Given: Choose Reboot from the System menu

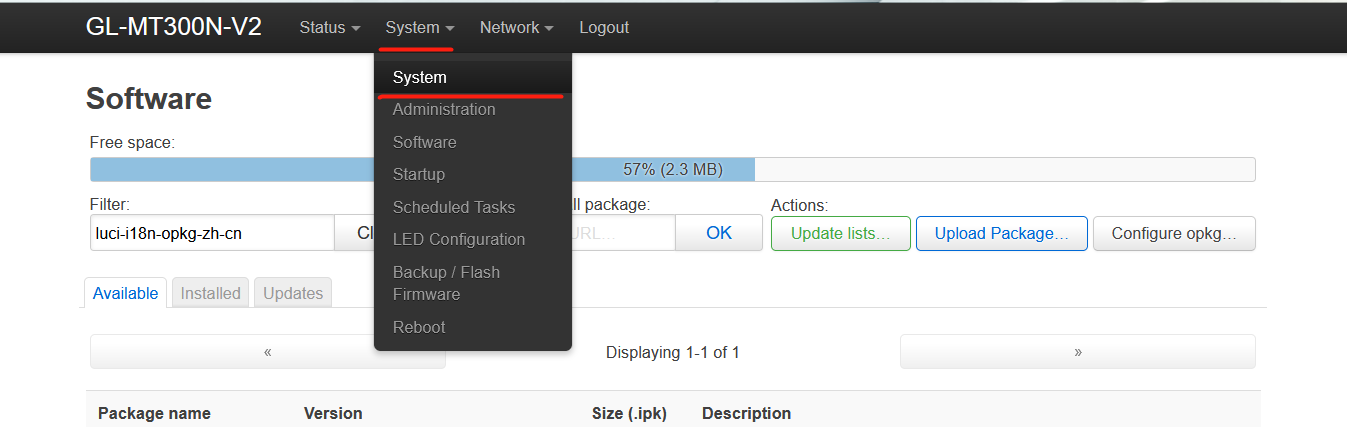Looking at the screenshot, I should [x=419, y=327].
